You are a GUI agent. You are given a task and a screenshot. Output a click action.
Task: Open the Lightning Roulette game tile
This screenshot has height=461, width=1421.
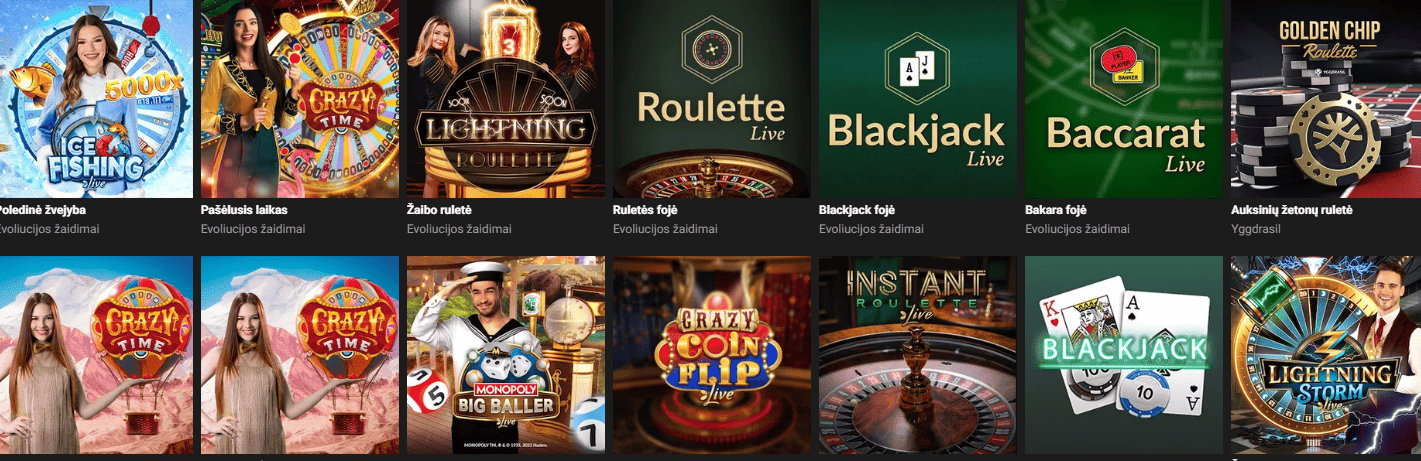pos(506,99)
